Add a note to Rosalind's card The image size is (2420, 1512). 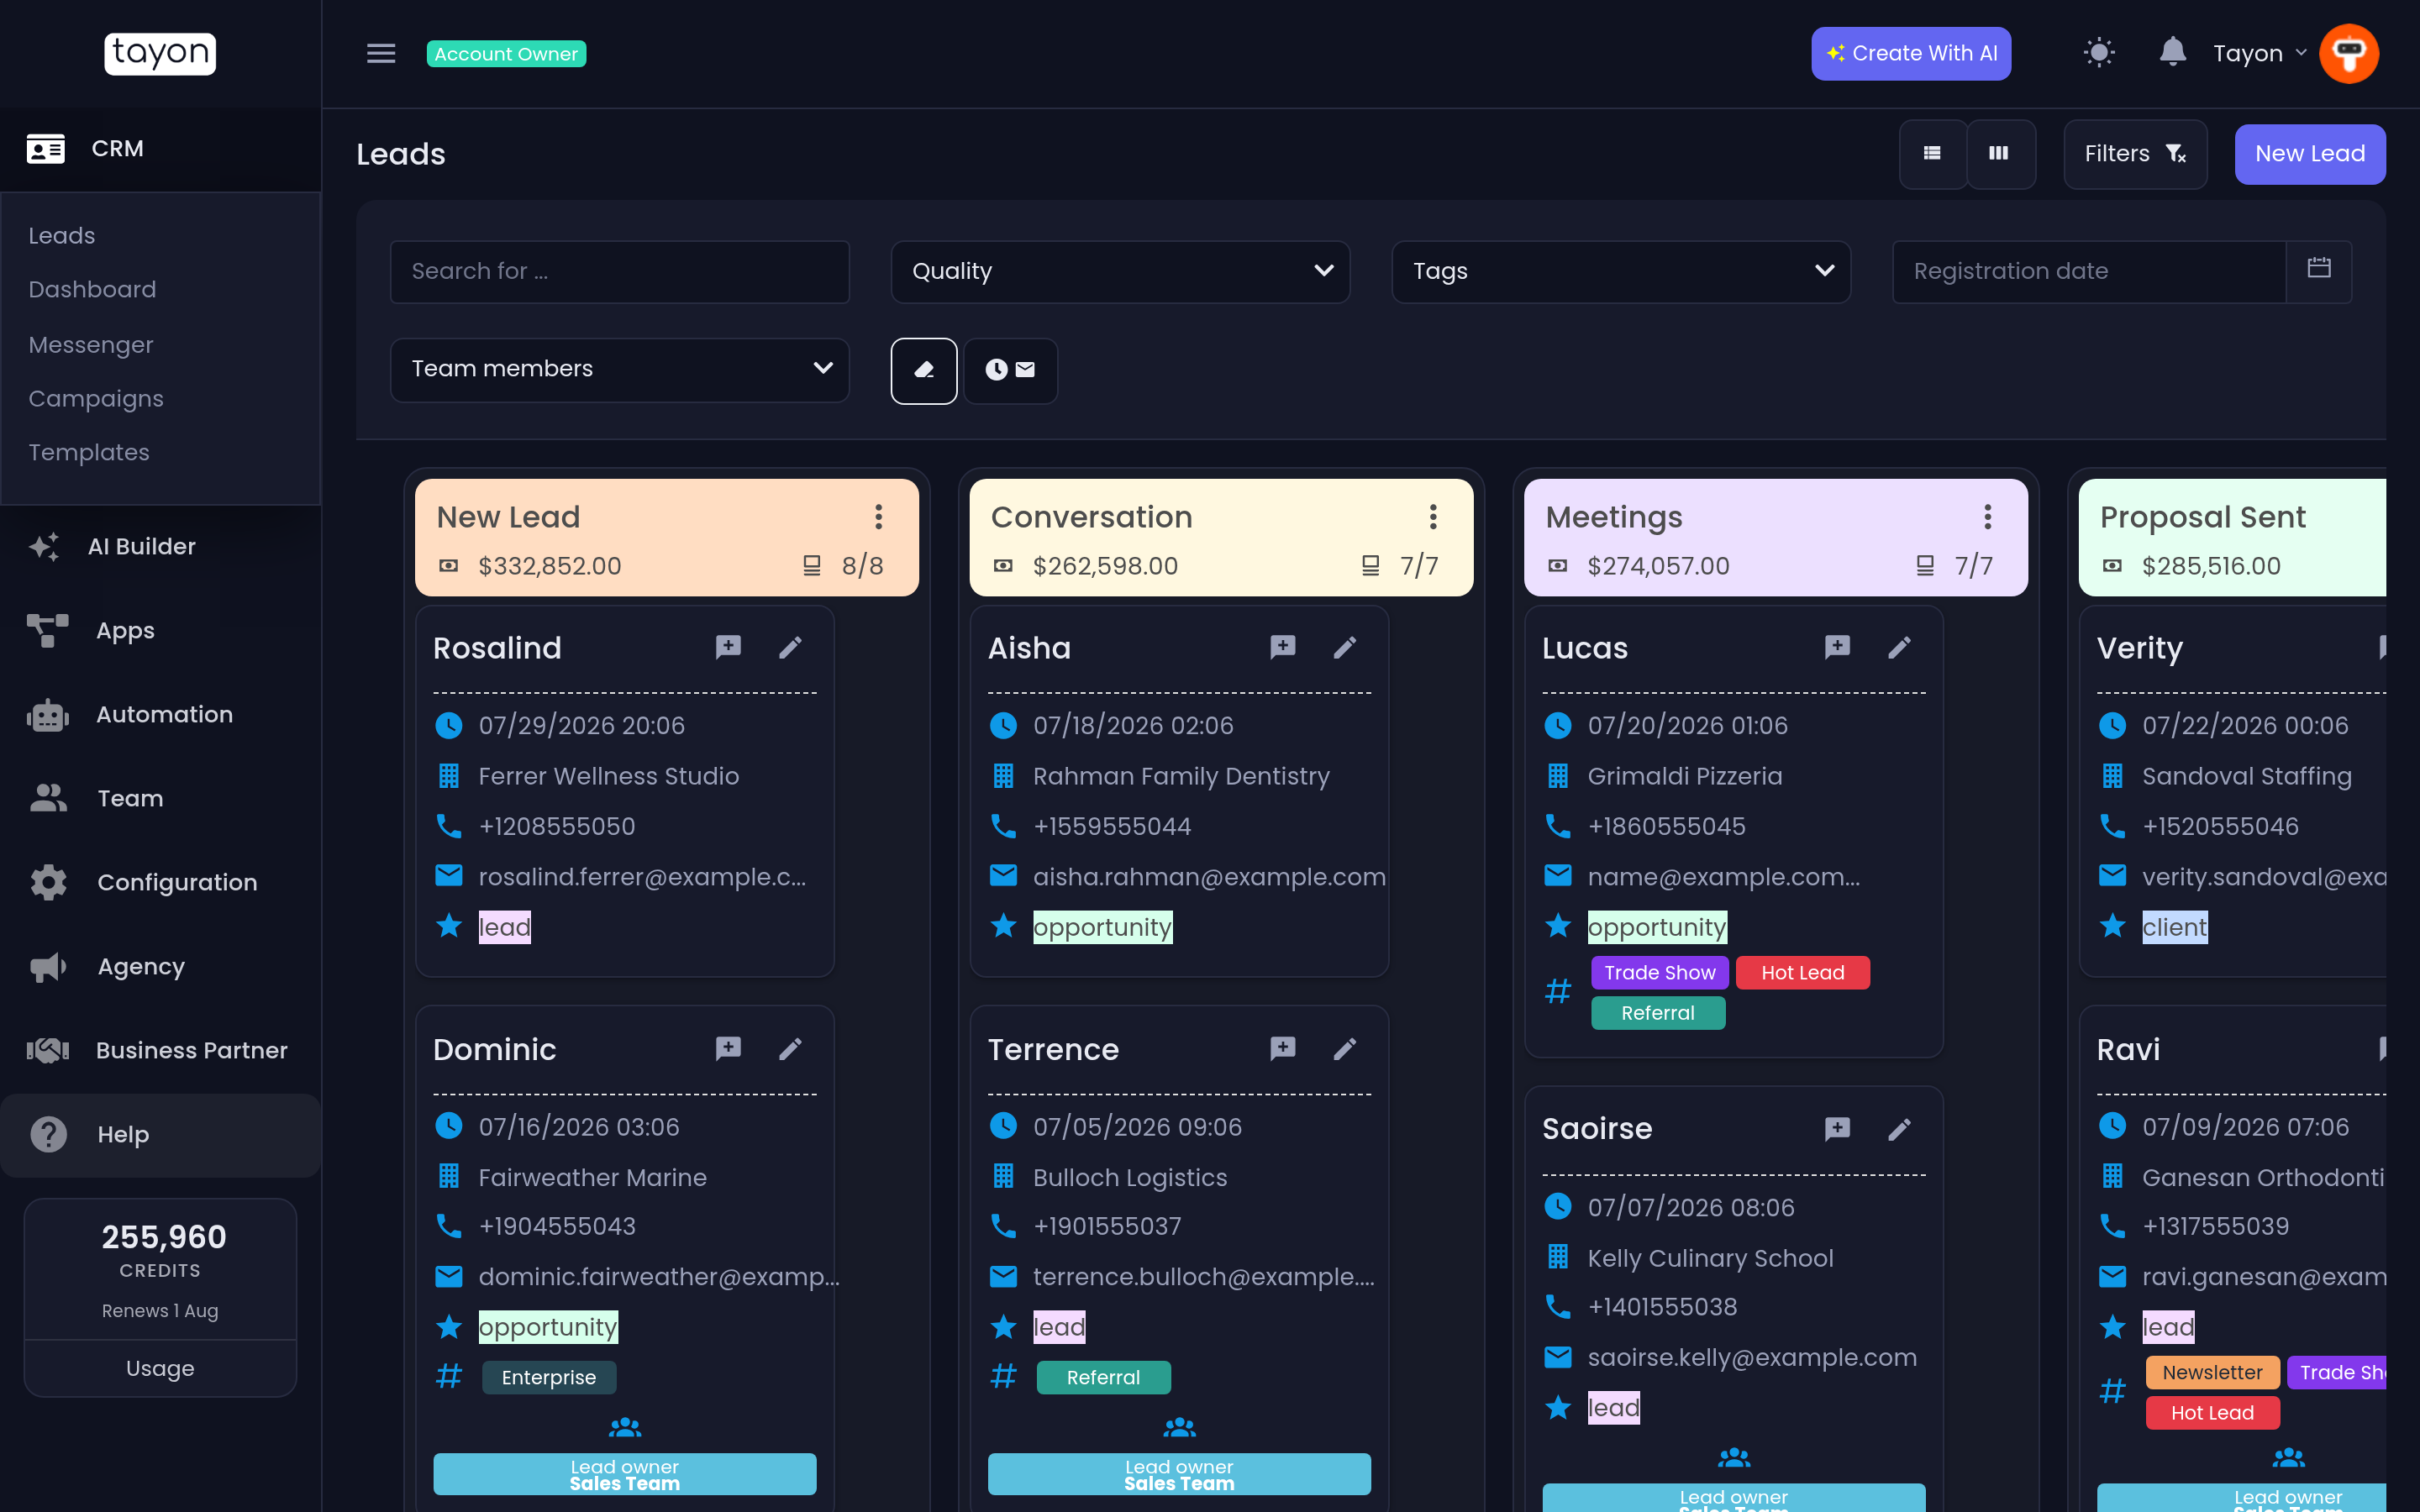(x=728, y=648)
